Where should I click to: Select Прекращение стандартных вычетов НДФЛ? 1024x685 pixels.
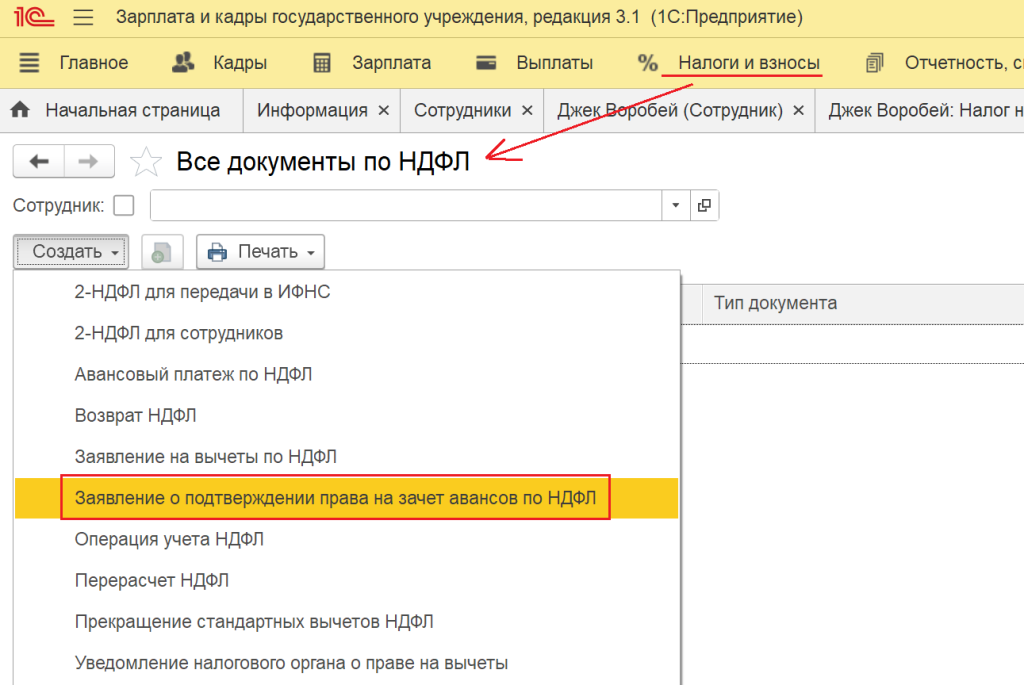coord(254,621)
